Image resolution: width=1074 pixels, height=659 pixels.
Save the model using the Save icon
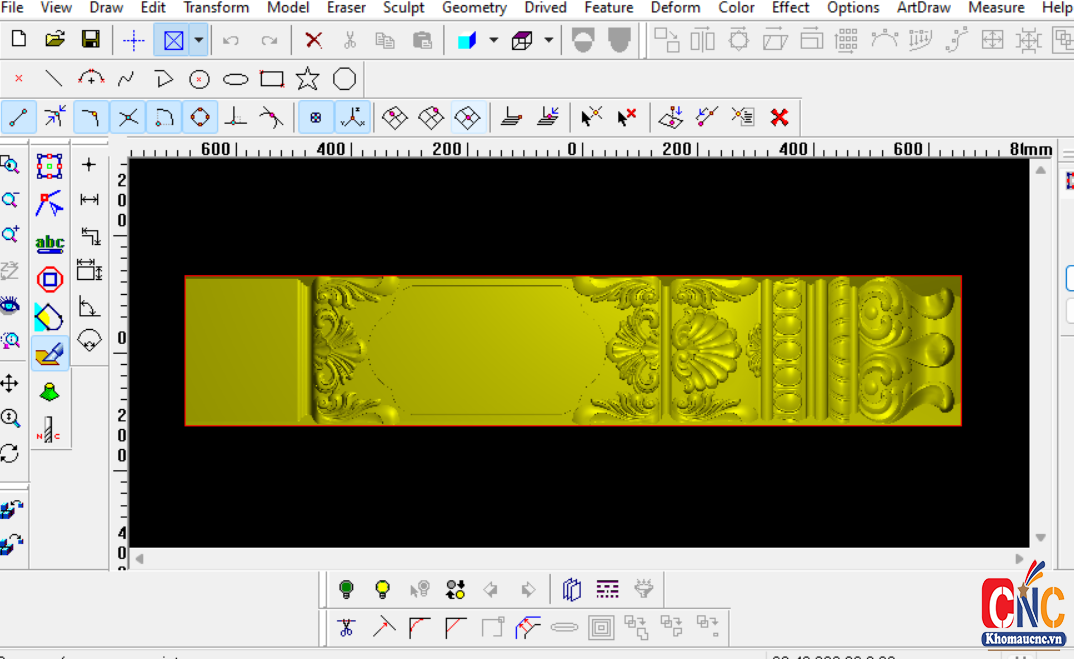tap(90, 38)
